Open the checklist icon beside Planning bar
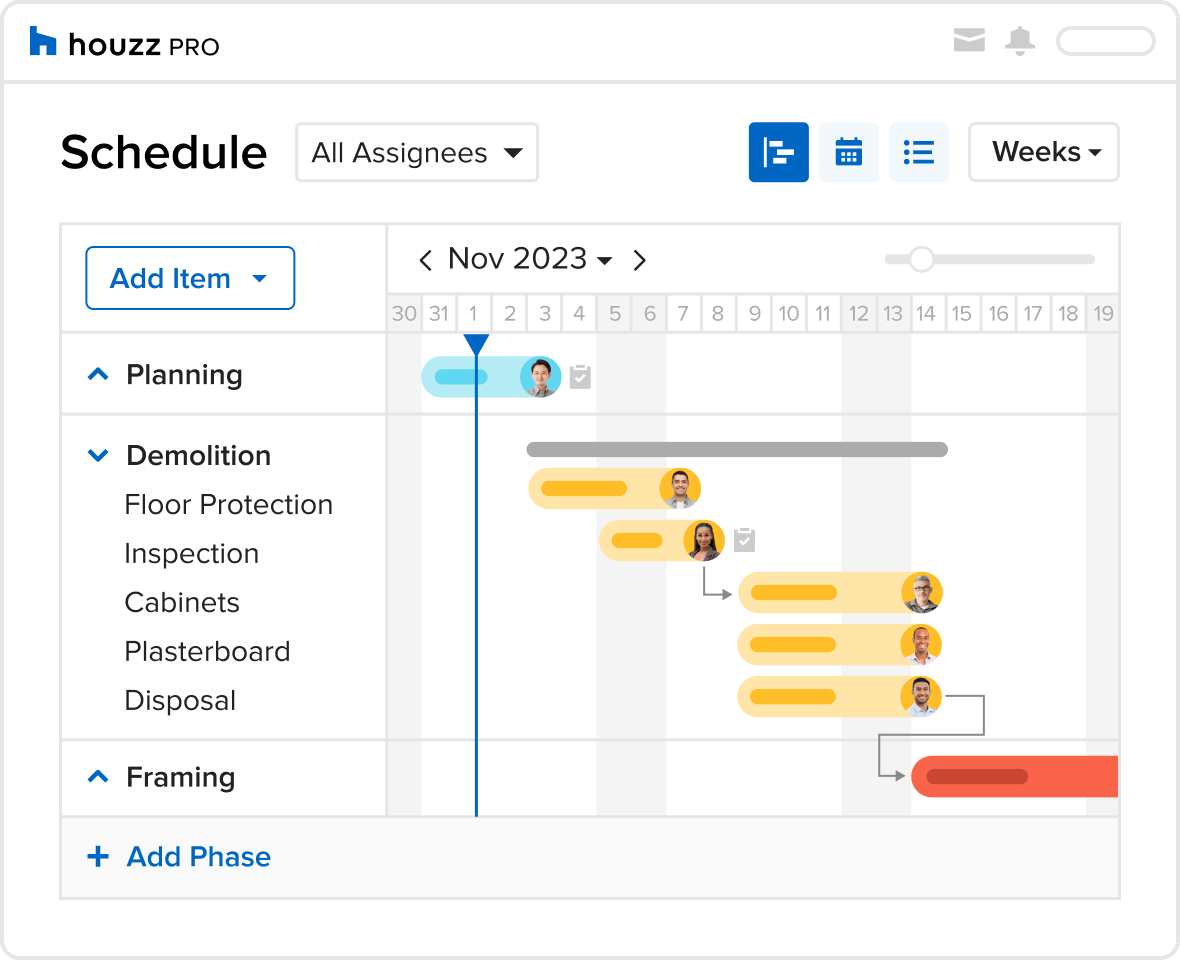The width and height of the screenshot is (1180, 960). pos(580,376)
